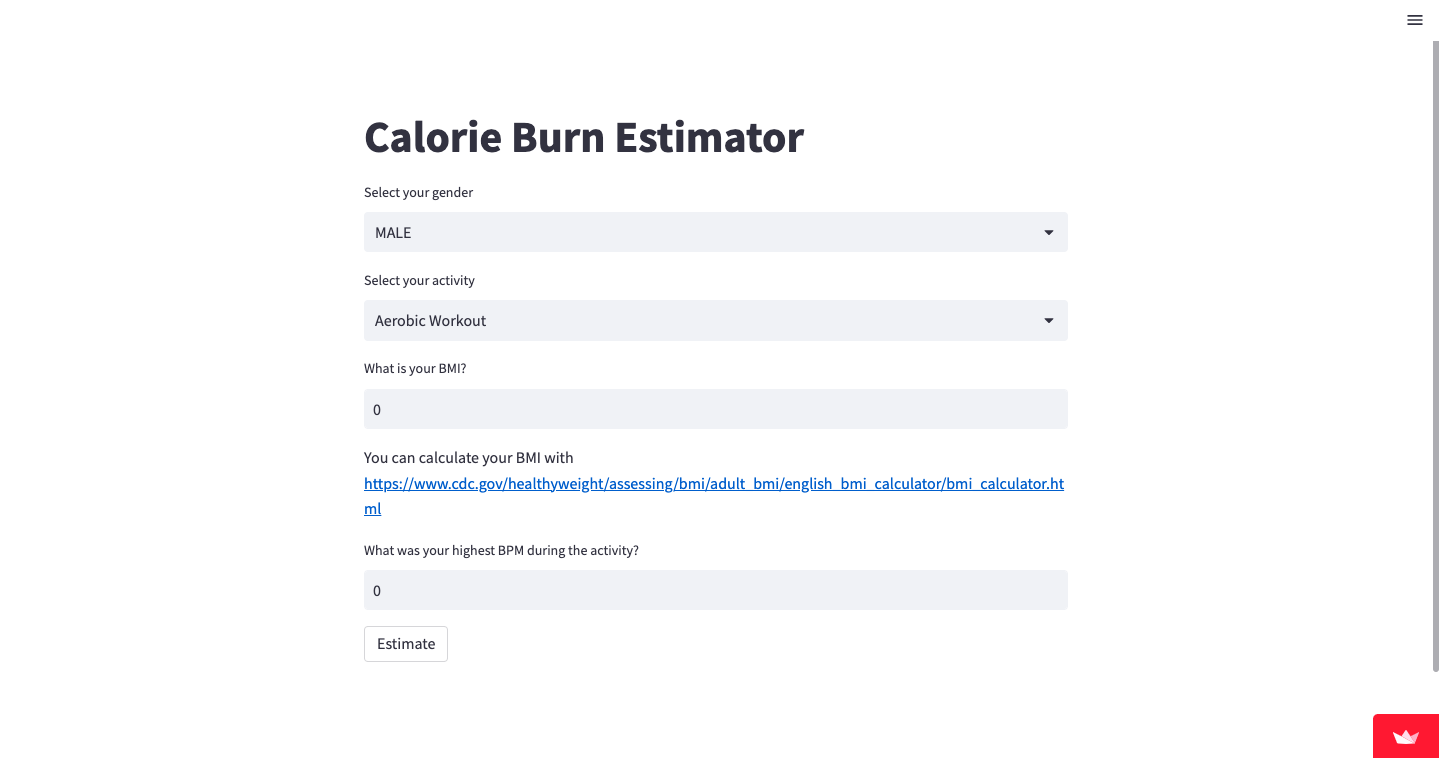Expand the activity dropdown arrow
Viewport: 1439px width, 758px height.
click(x=1049, y=321)
